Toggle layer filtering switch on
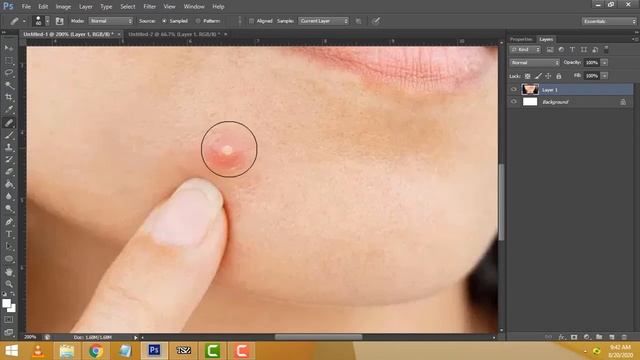The height and width of the screenshot is (360, 640). (x=606, y=50)
